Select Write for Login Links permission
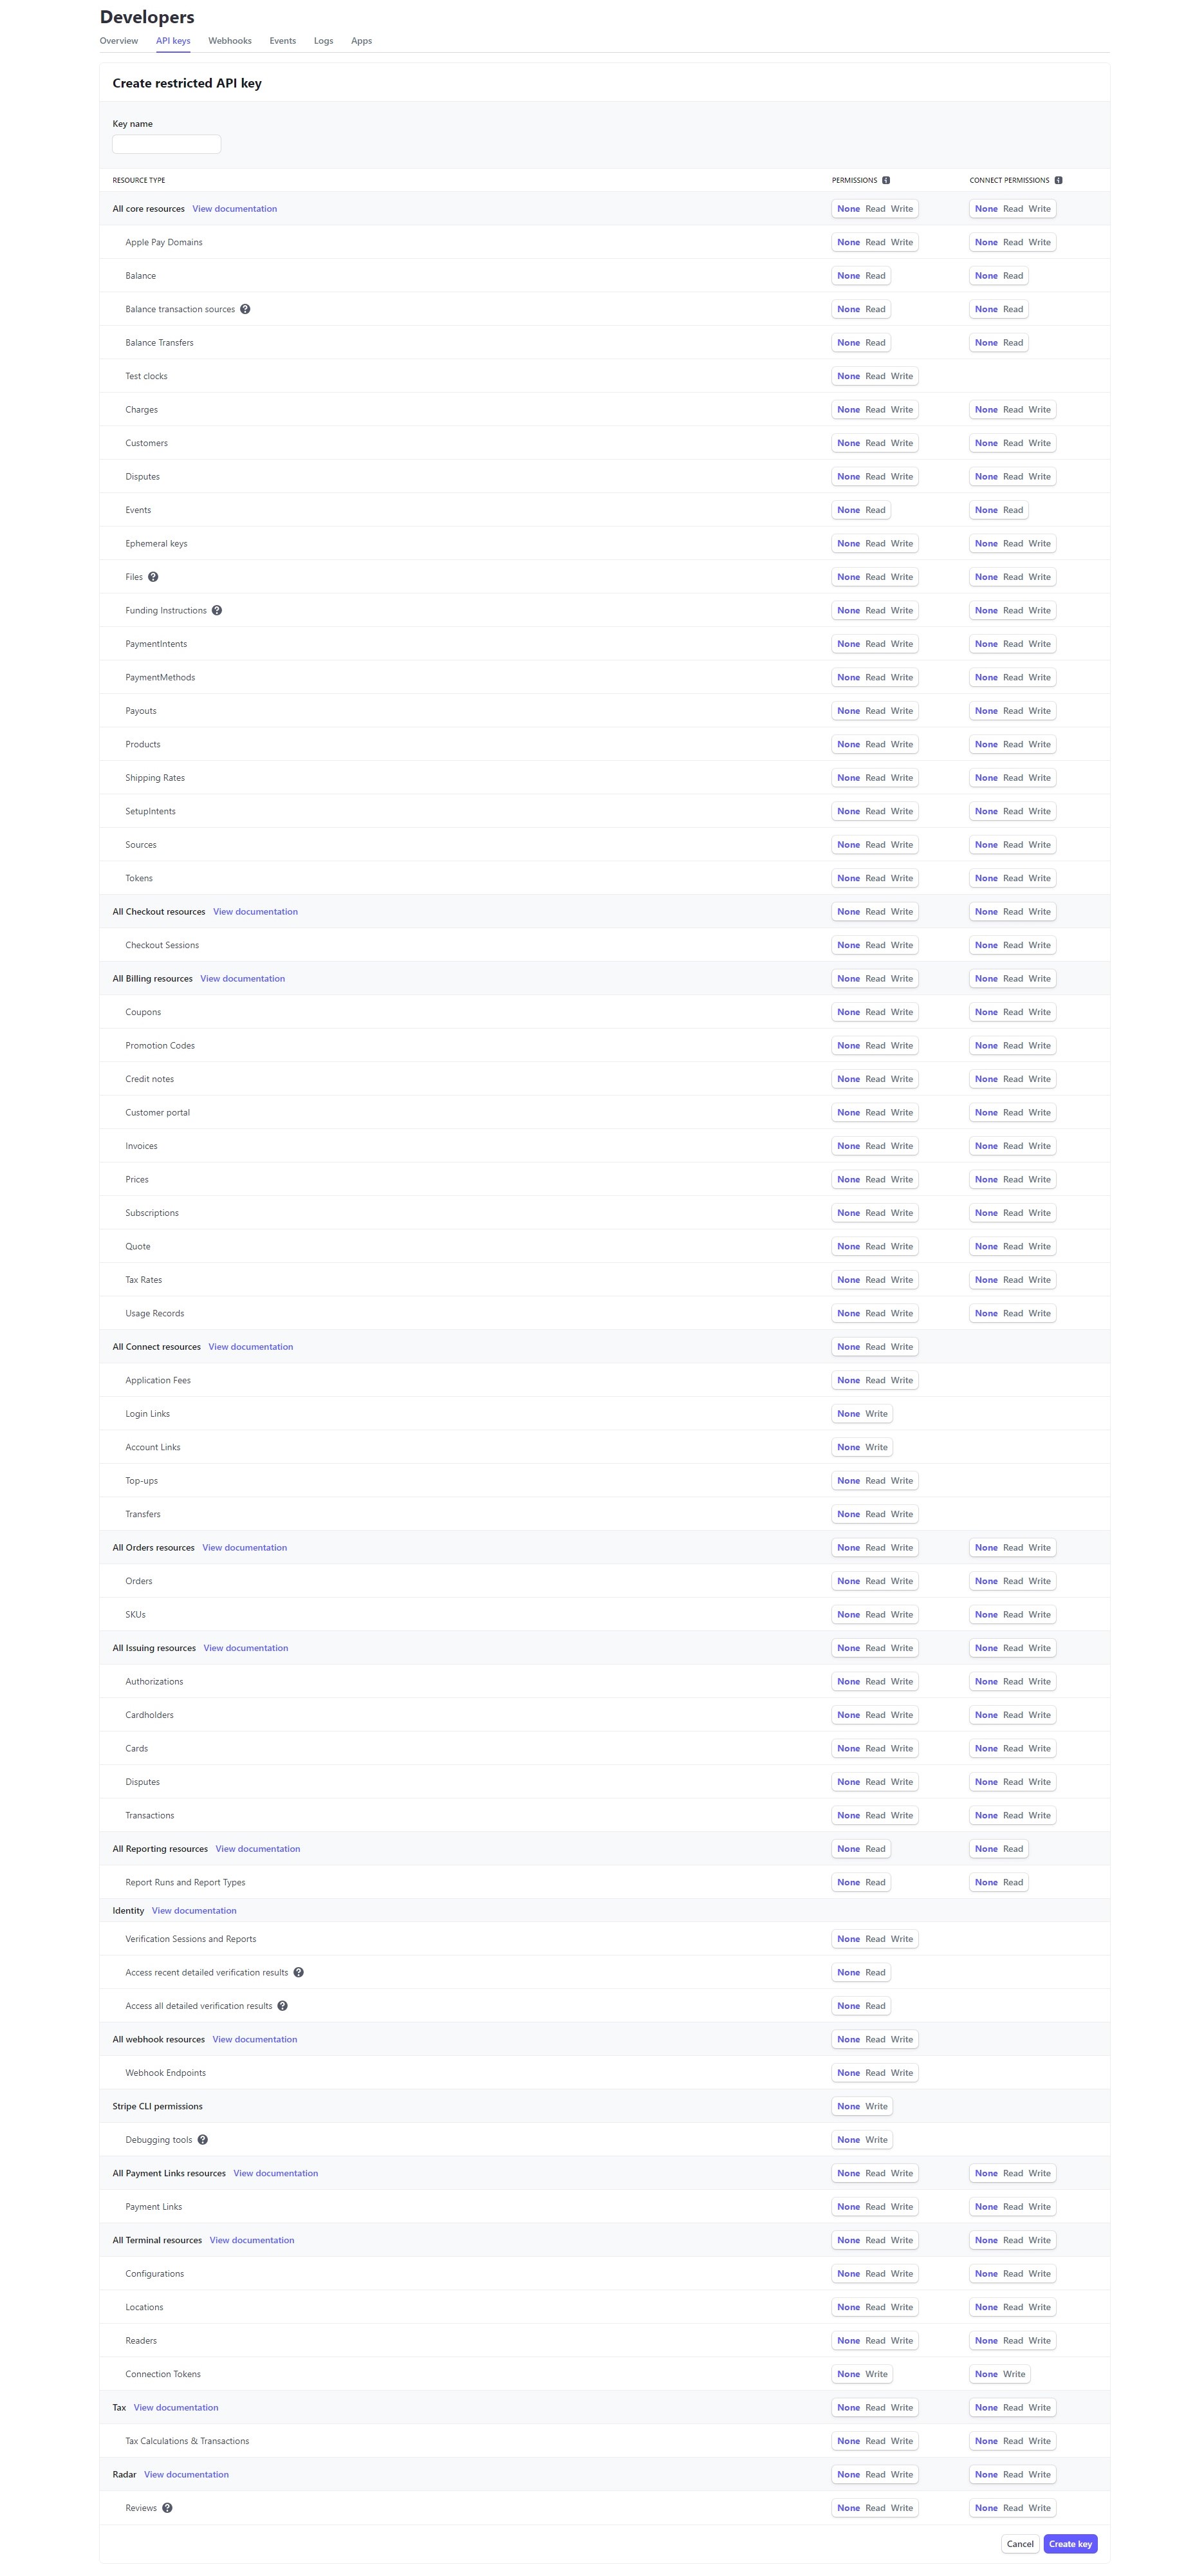1204x2576 pixels. click(x=876, y=1413)
